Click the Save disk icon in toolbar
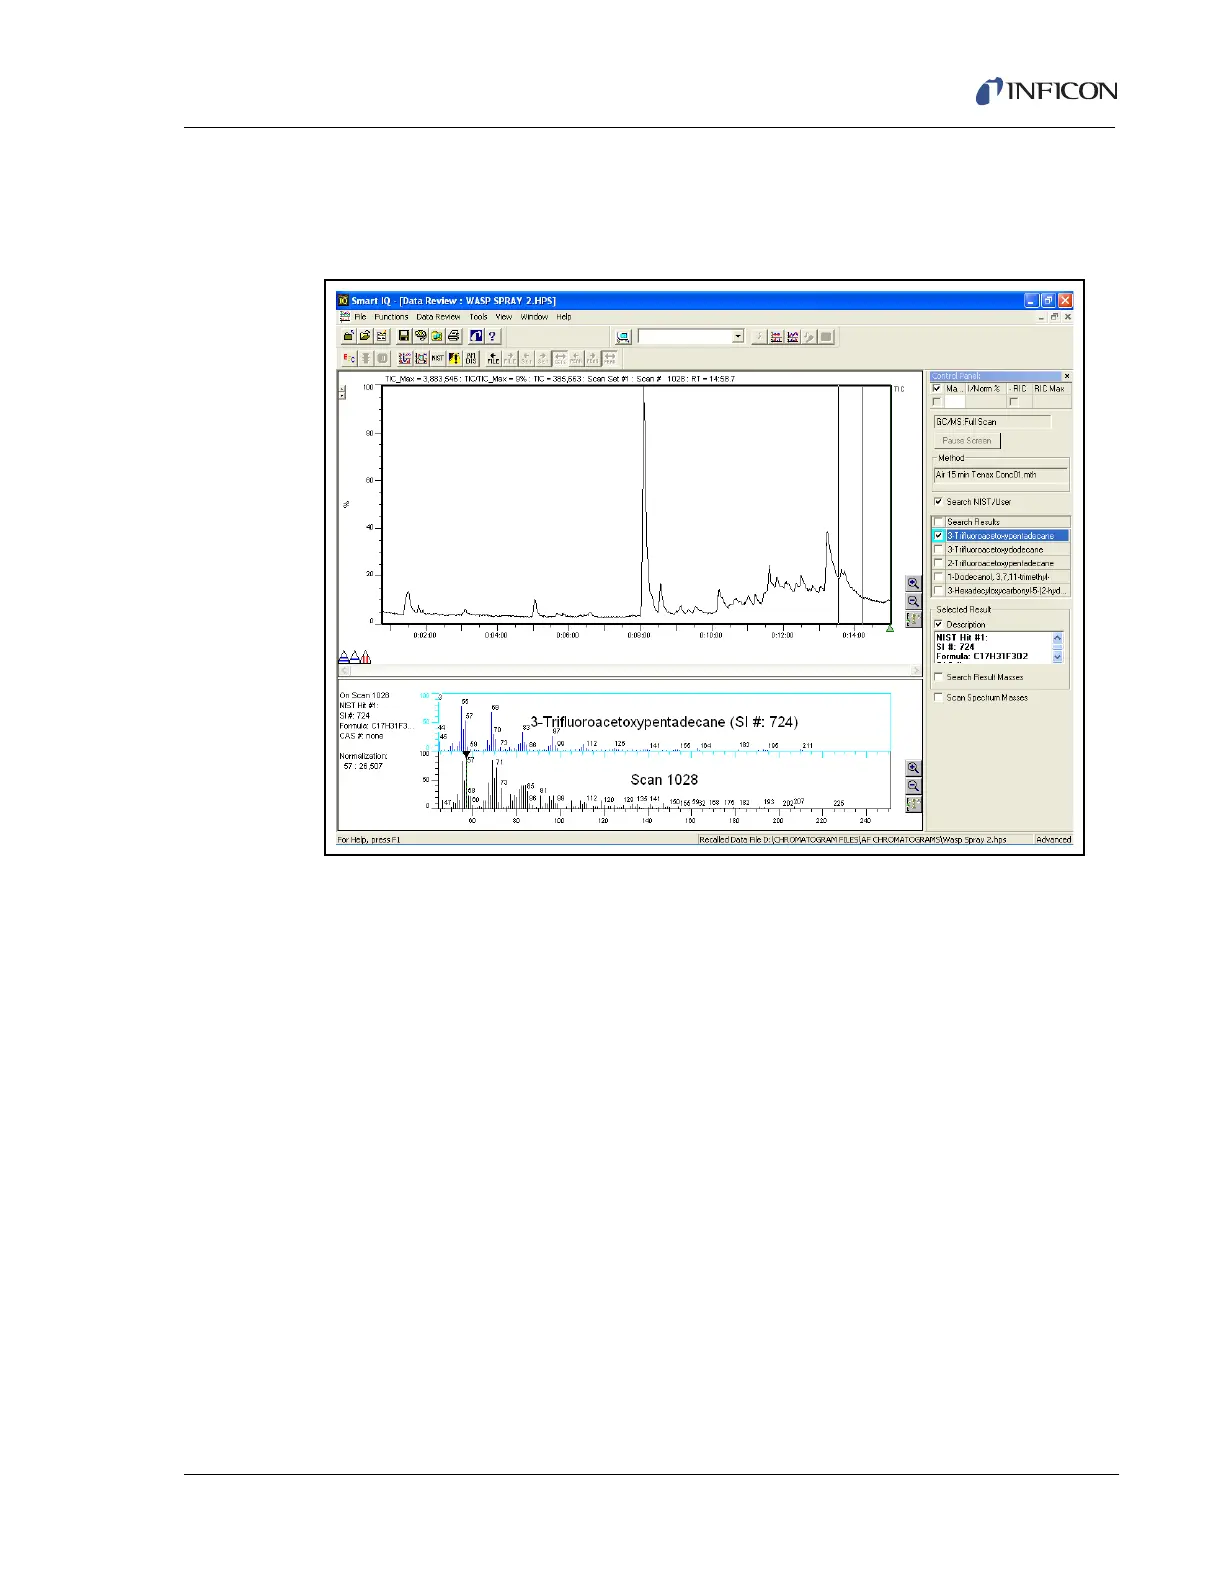 (403, 336)
